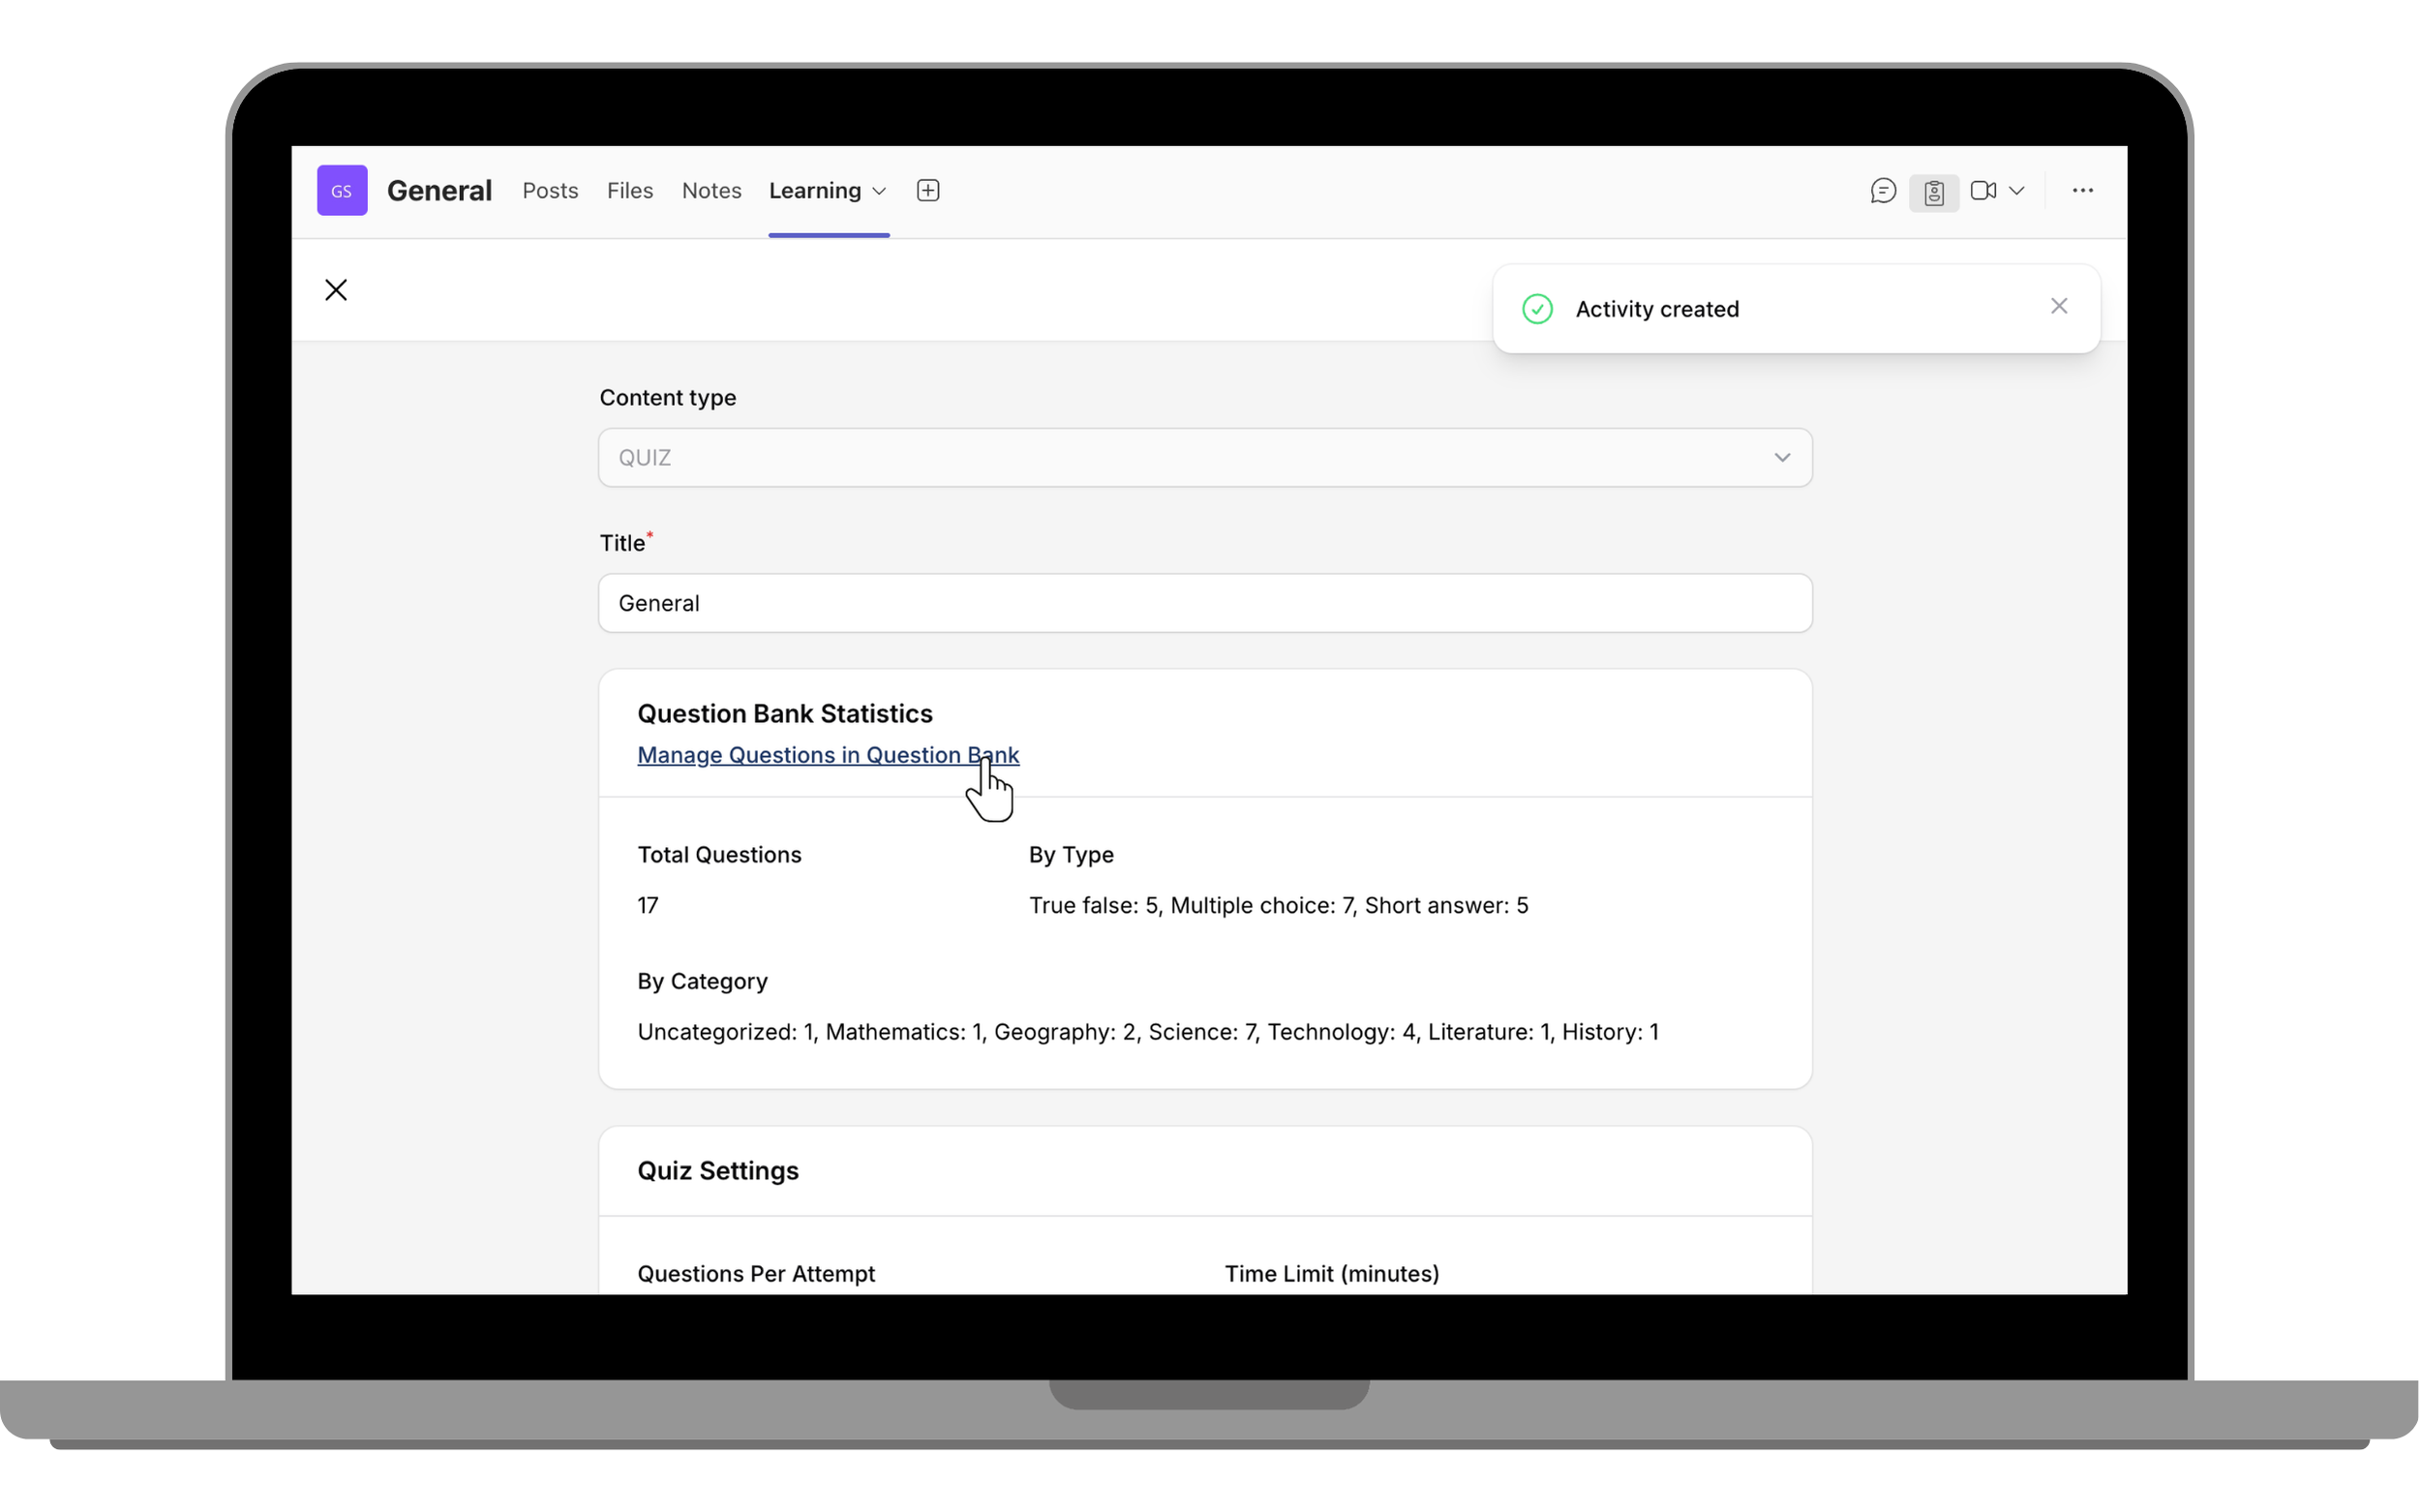
Task: Click the Time Limit minutes field
Action: coord(1331,1273)
